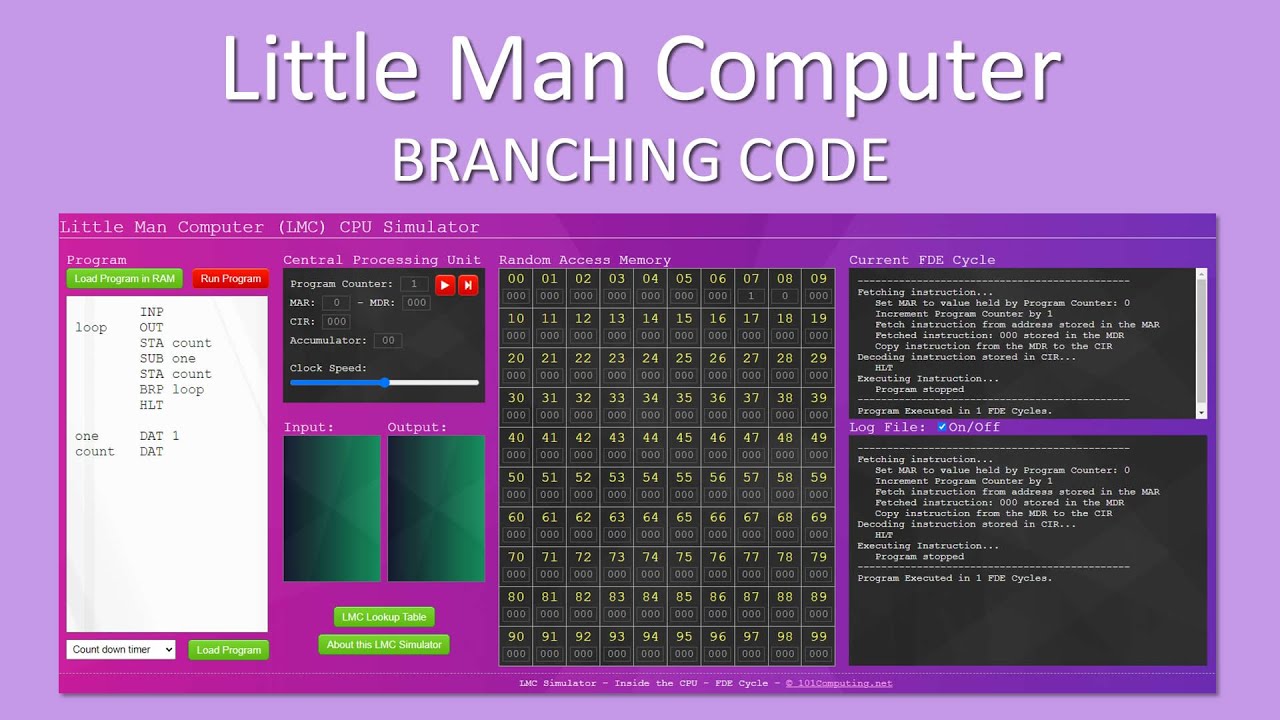
Task: Click the Output display panel
Action: click(436, 508)
